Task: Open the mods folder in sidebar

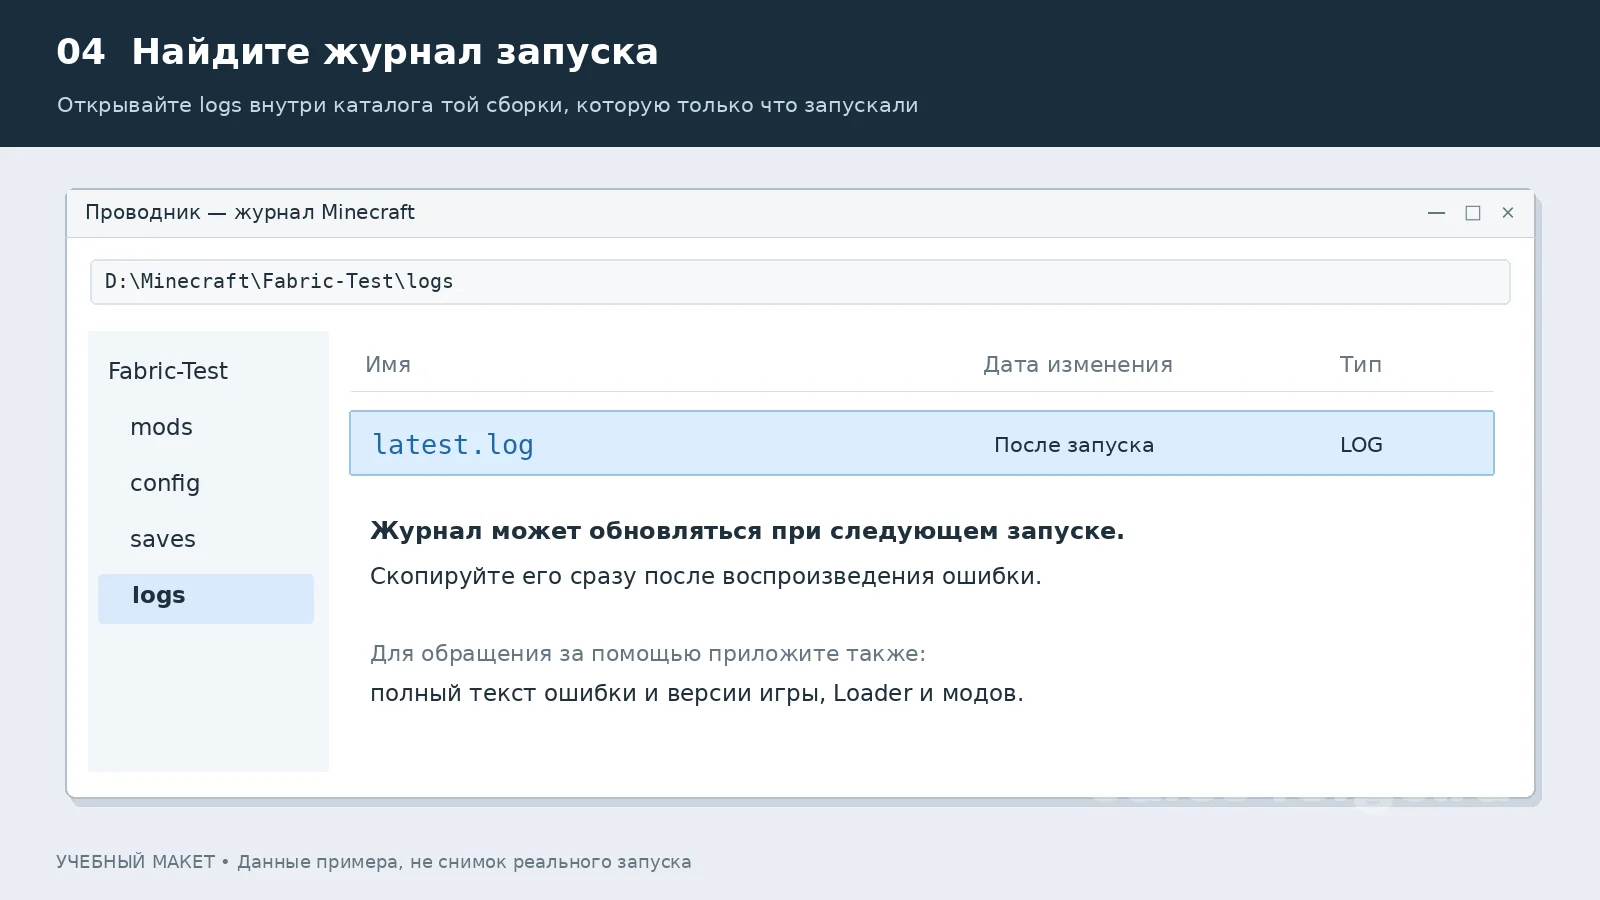Action: click(161, 427)
